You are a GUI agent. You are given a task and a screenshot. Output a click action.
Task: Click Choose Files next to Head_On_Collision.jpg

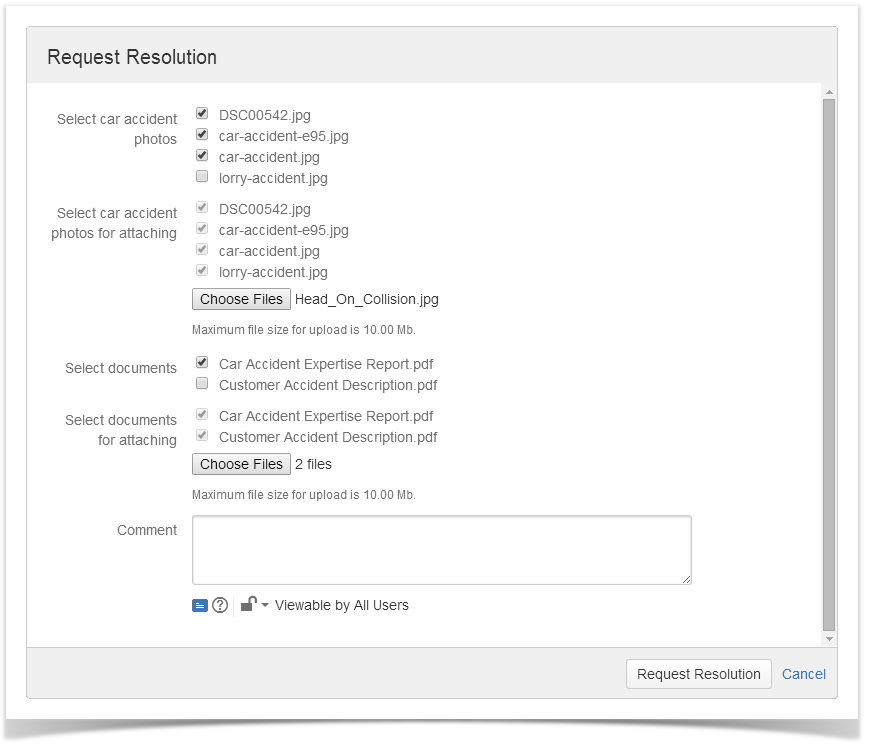point(241,299)
